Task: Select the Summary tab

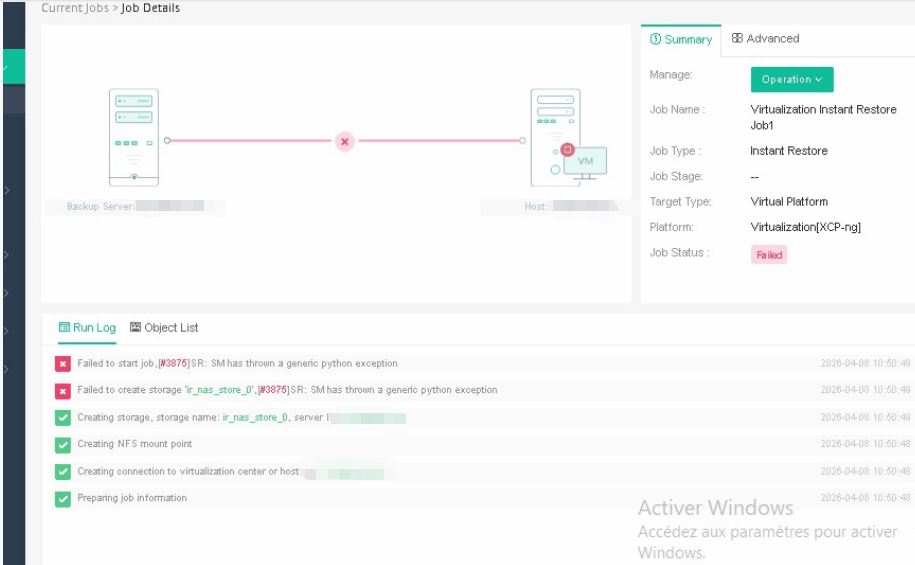Action: click(680, 40)
